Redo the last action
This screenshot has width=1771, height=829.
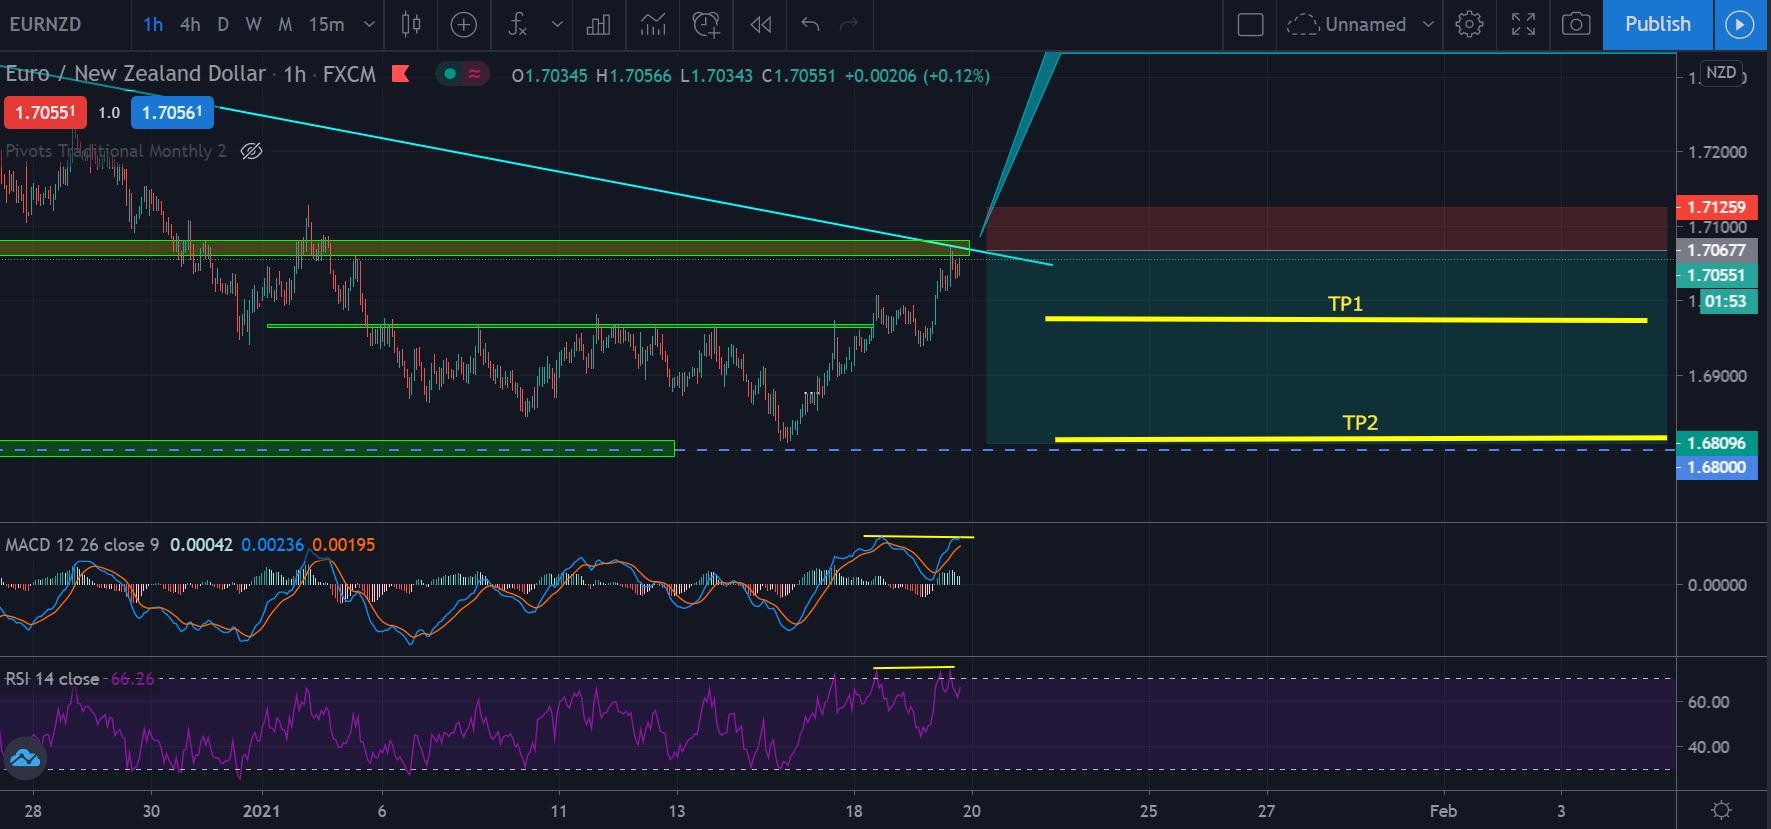[x=849, y=24]
